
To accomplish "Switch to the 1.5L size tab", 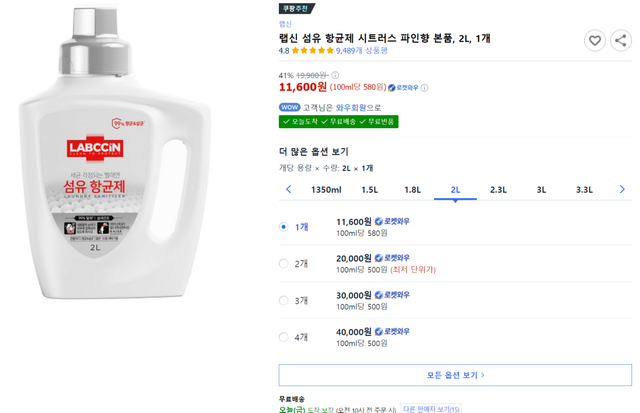I will [x=370, y=189].
